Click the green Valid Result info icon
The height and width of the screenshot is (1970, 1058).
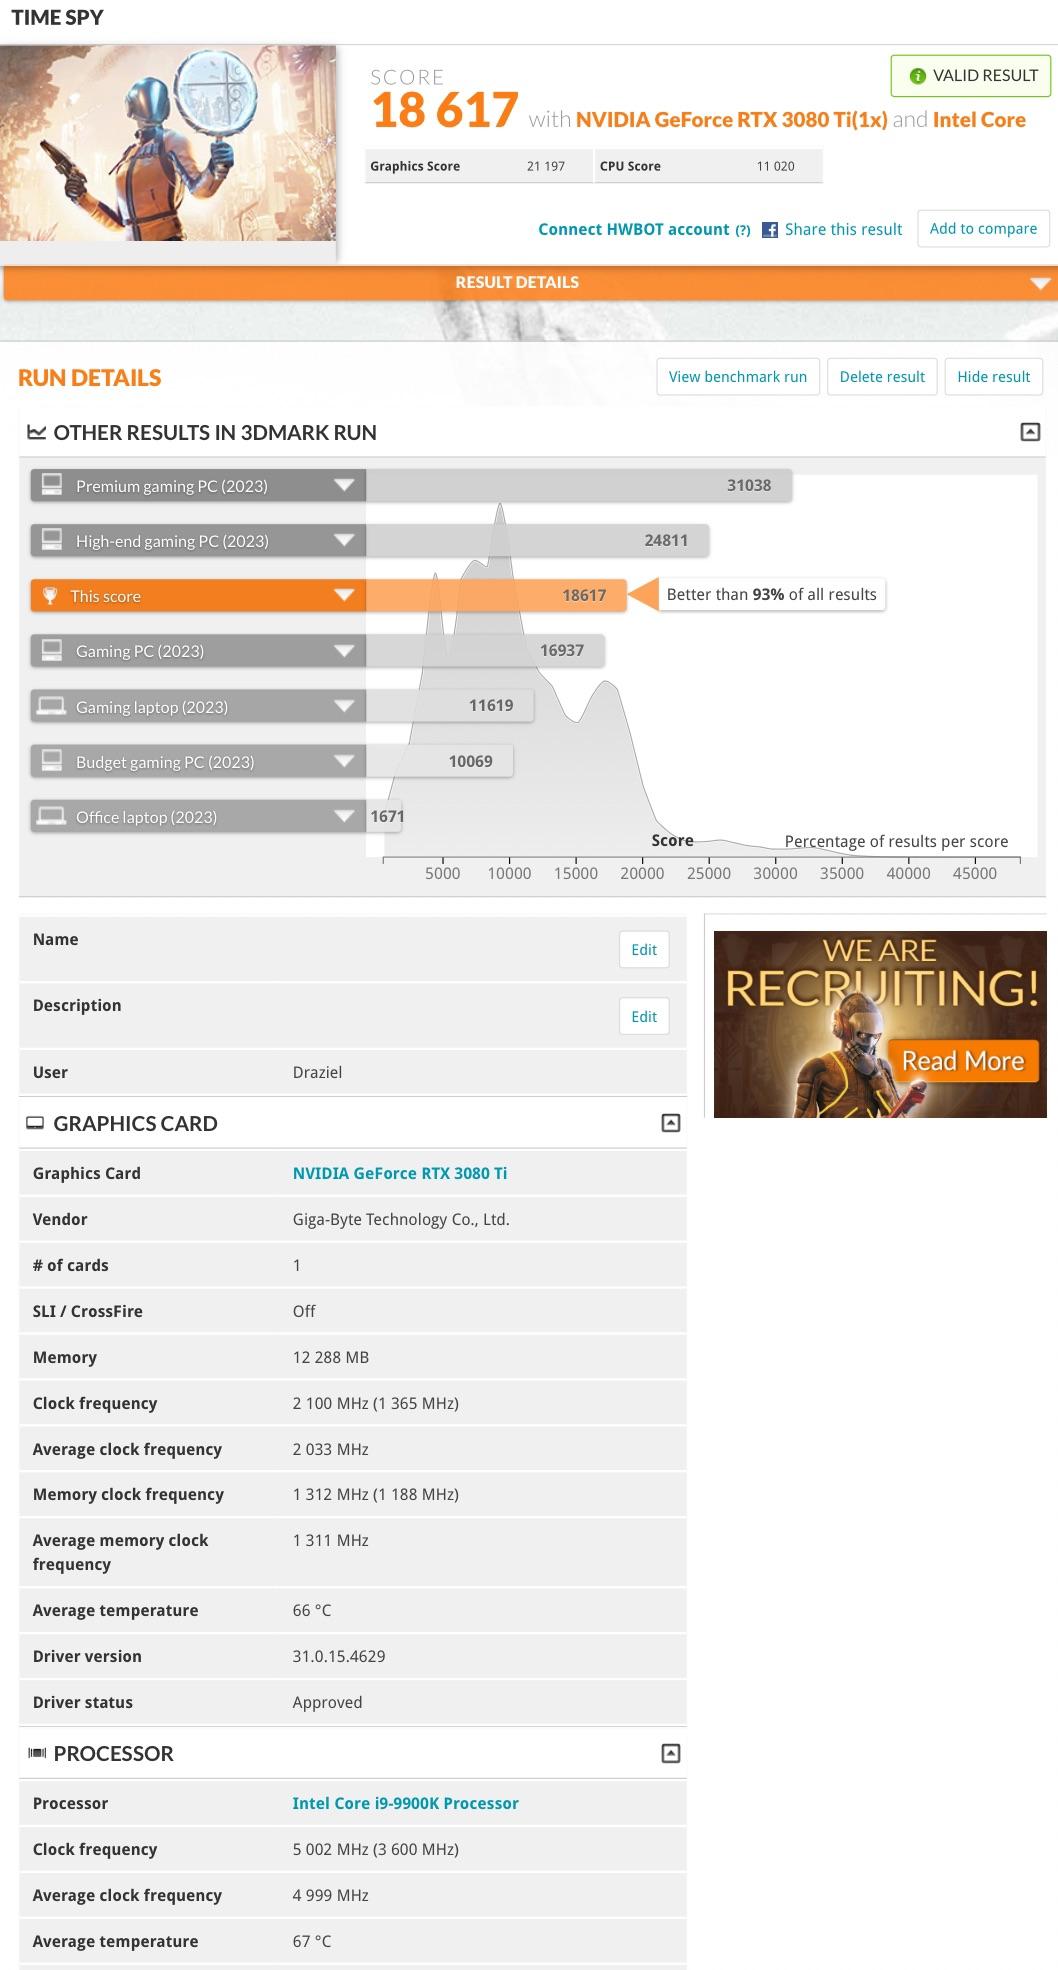pyautogui.click(x=917, y=76)
